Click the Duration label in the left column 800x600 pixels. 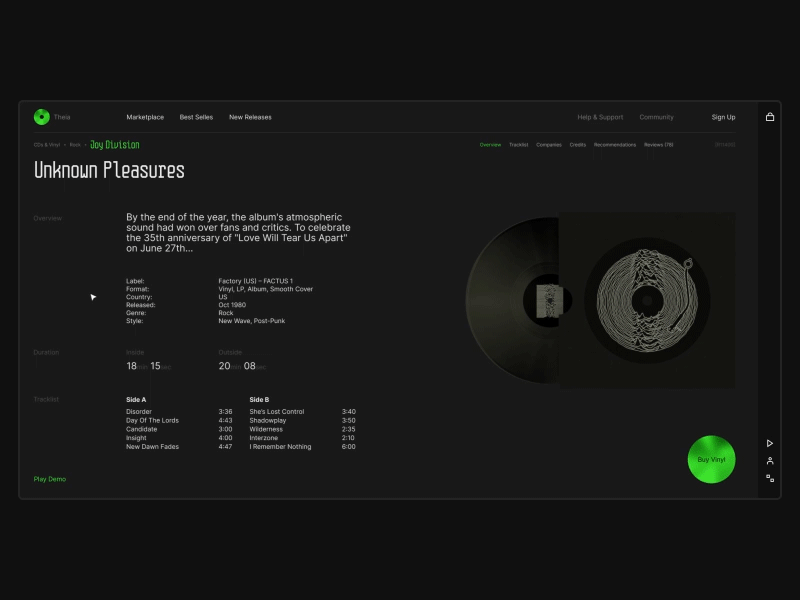[46, 352]
